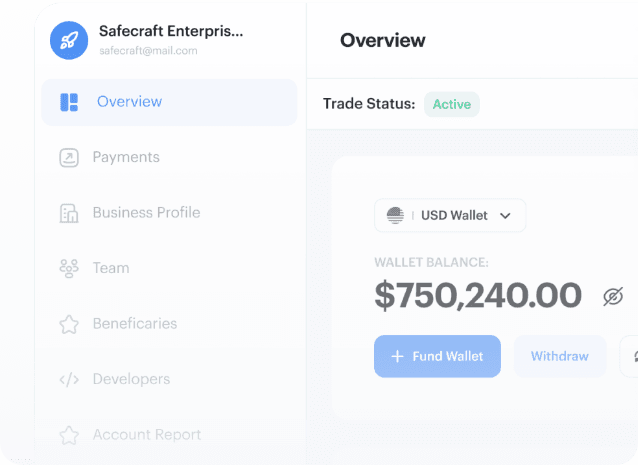
Task: Click the Developers code brackets icon
Action: 69,380
